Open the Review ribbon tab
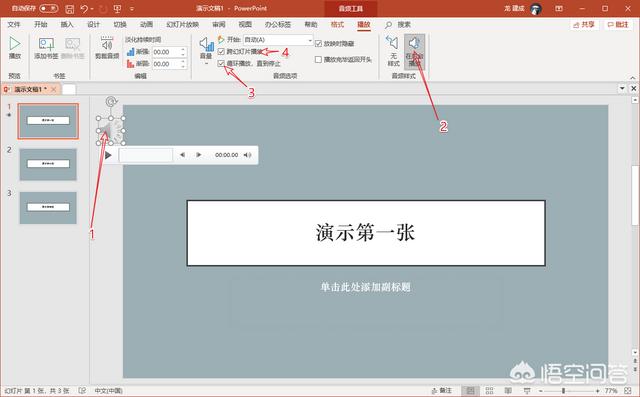The image size is (640, 397). [219, 24]
